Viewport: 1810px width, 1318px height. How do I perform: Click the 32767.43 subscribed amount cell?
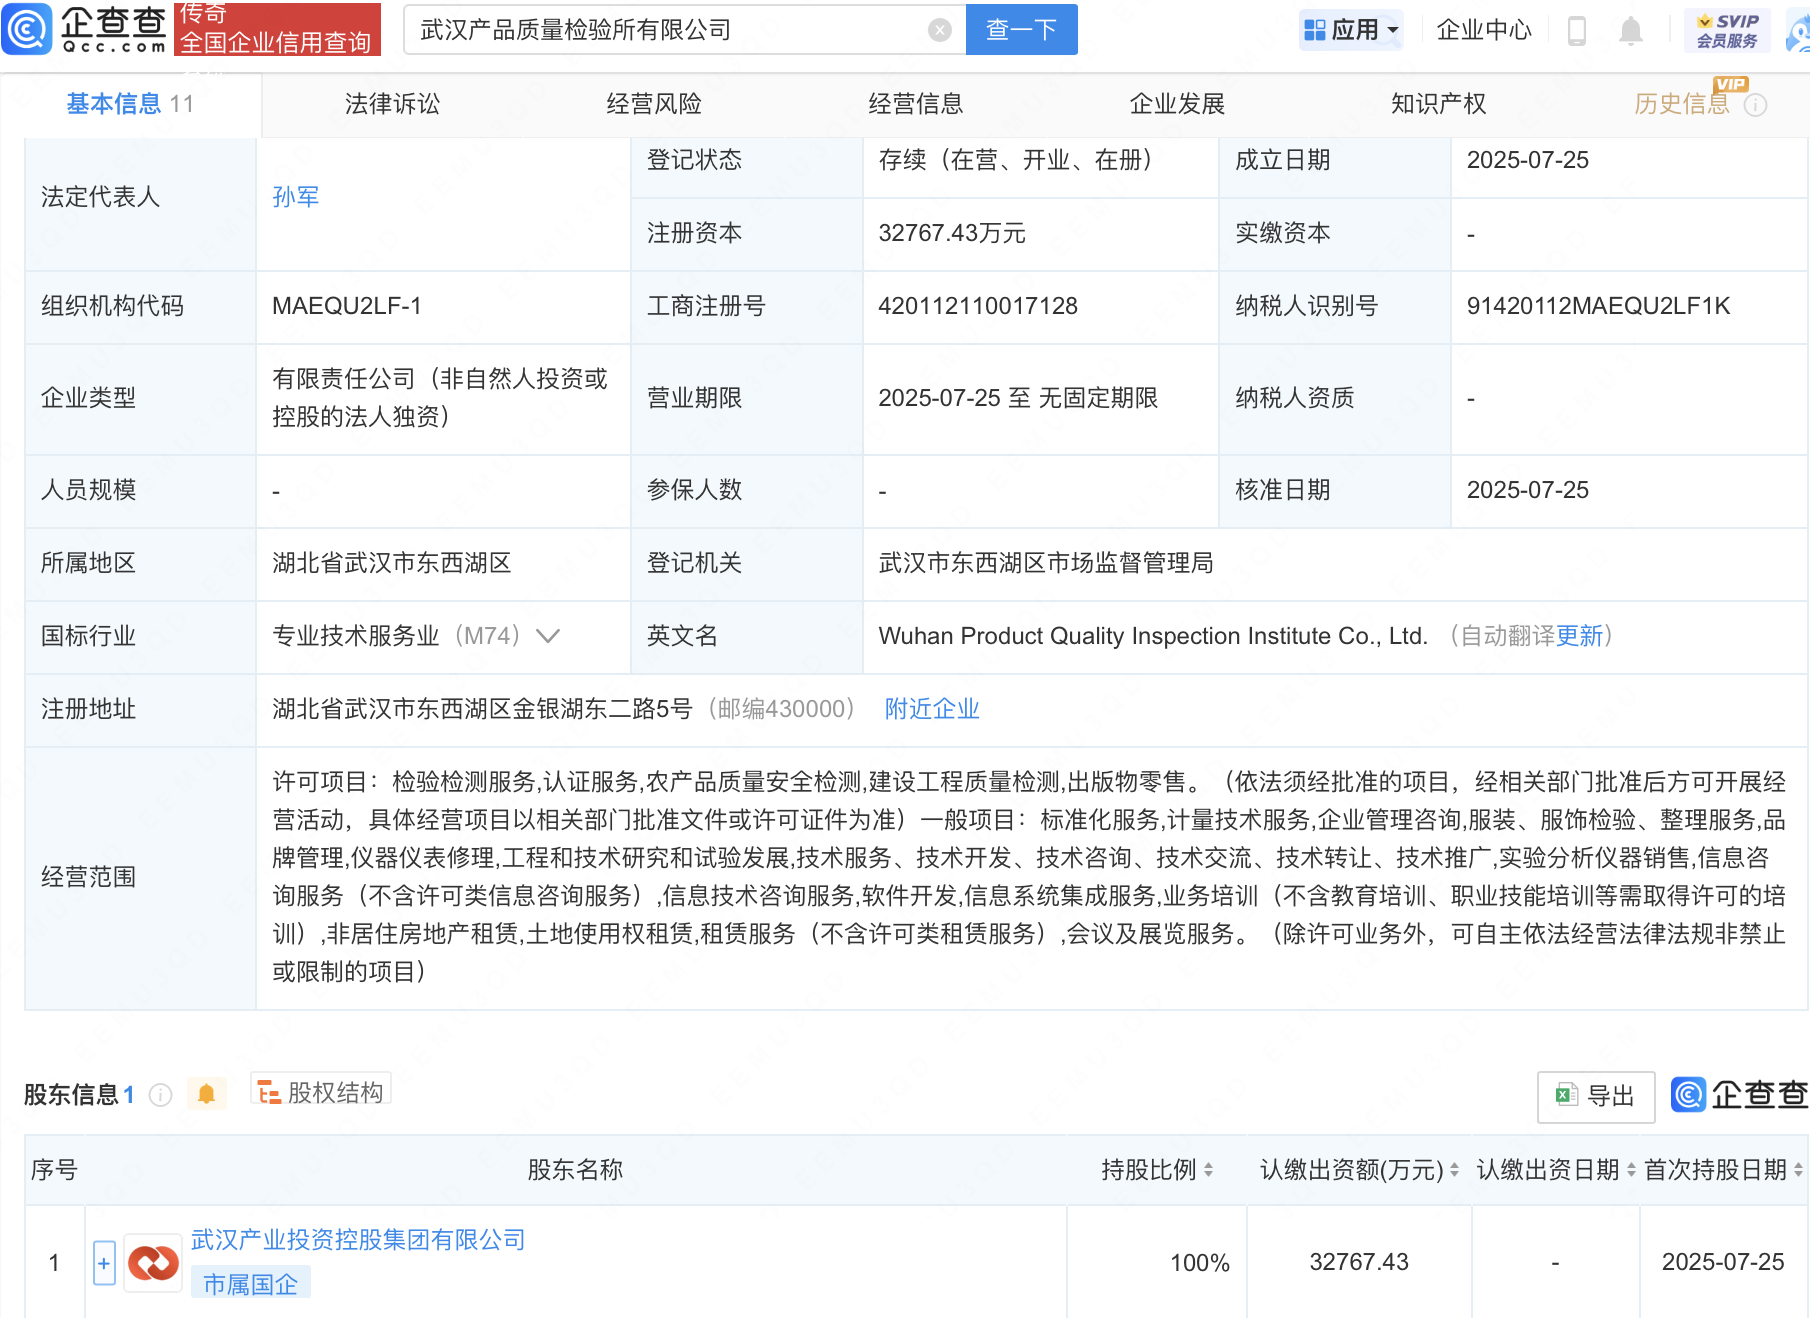[x=1359, y=1262]
